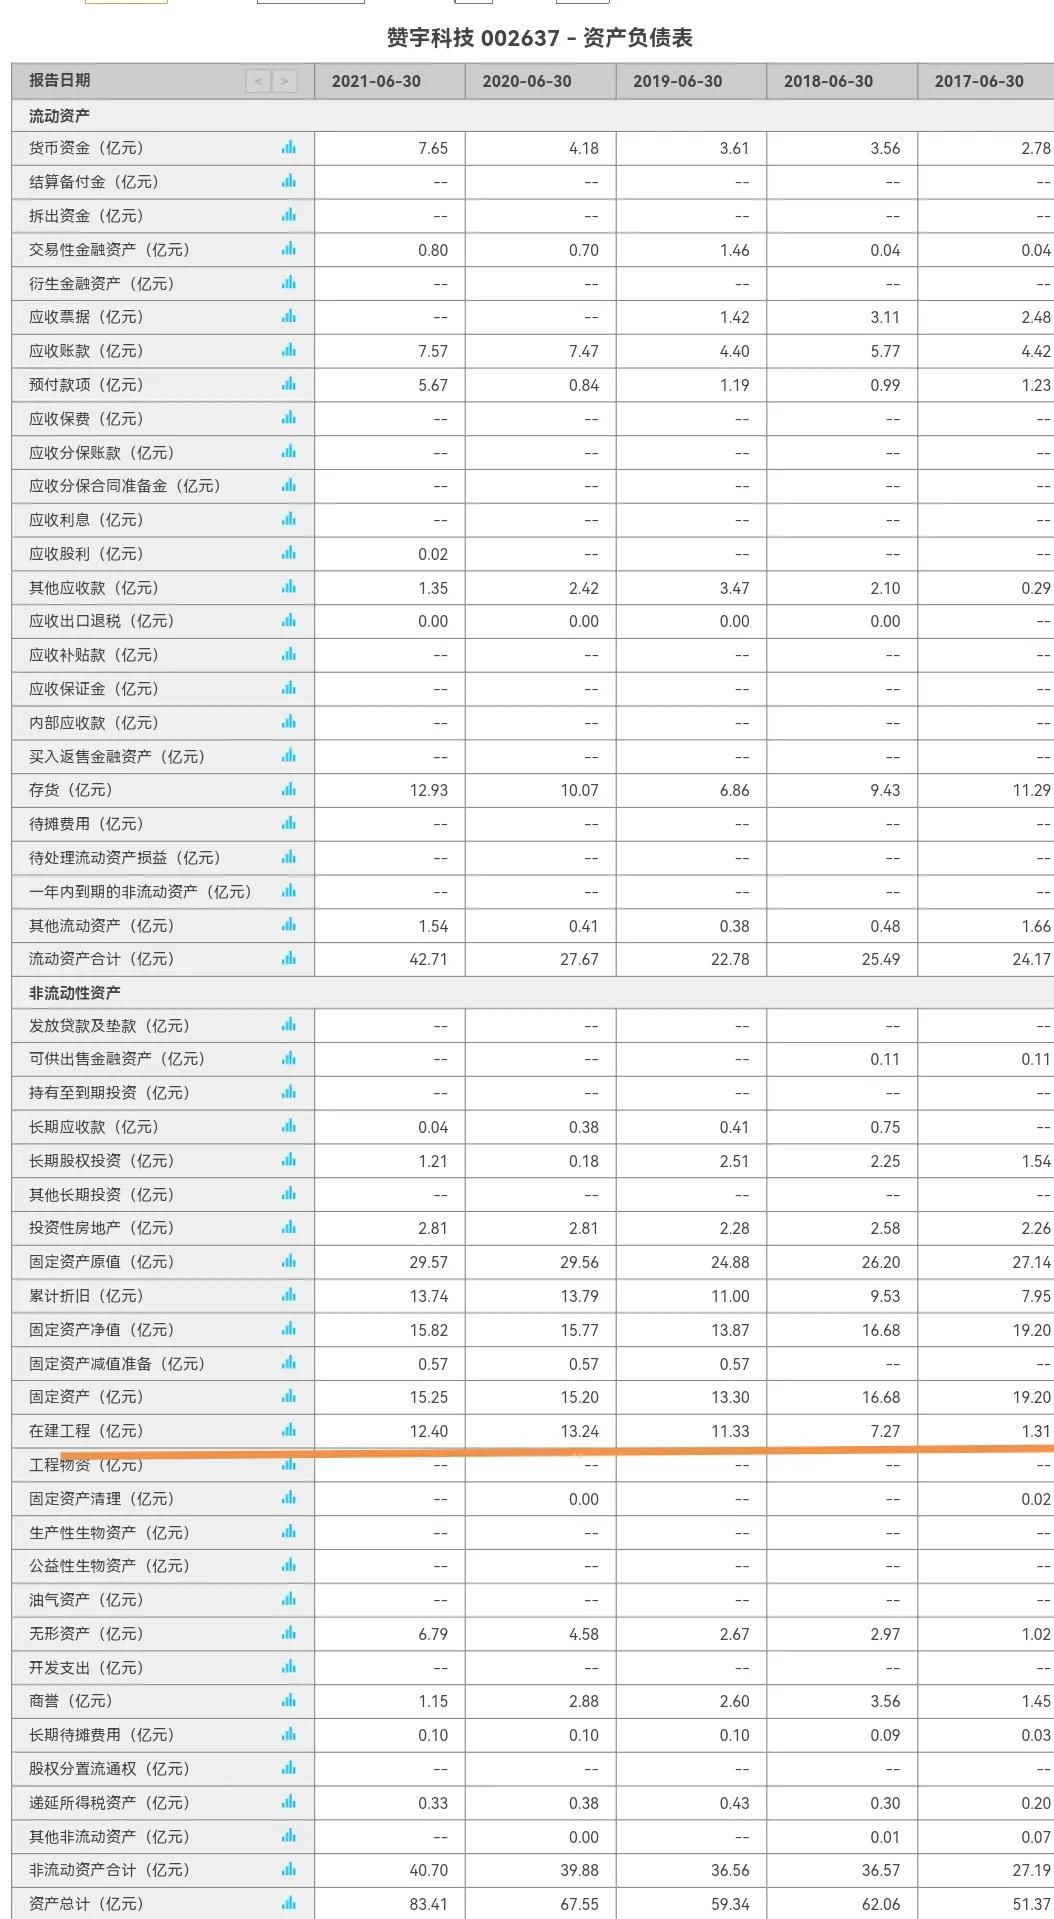
Task: Open chart icon for 固定资产清理 row
Action: point(289,1497)
